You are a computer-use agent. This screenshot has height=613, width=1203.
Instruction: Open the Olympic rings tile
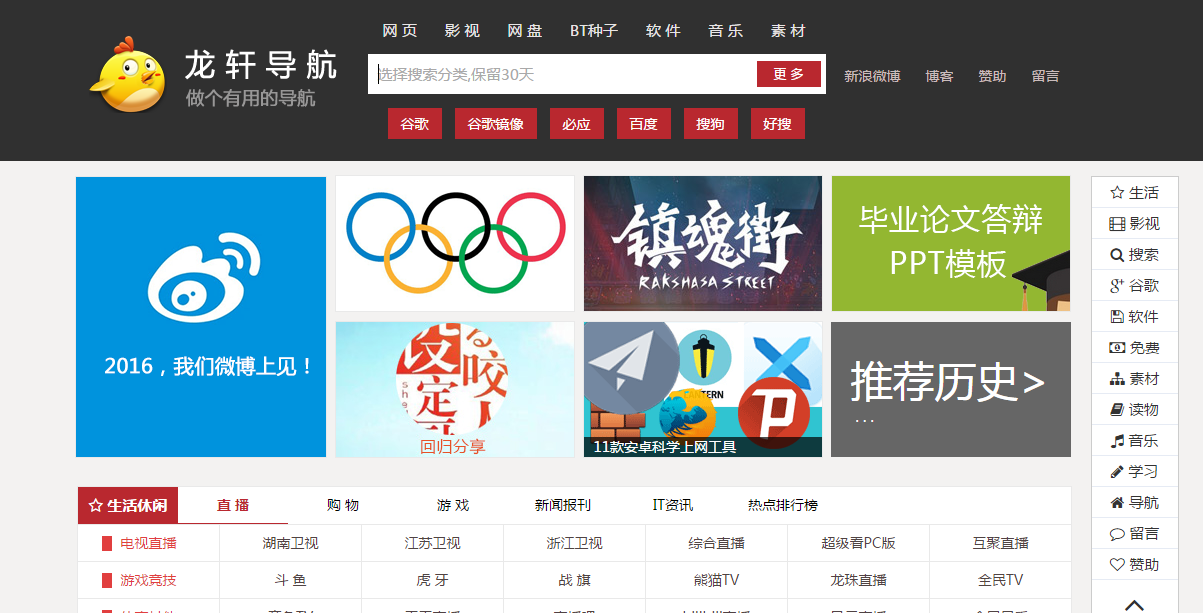pos(455,244)
